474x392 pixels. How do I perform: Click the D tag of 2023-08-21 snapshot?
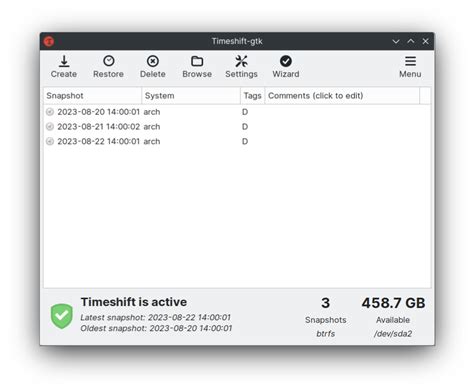pos(245,127)
